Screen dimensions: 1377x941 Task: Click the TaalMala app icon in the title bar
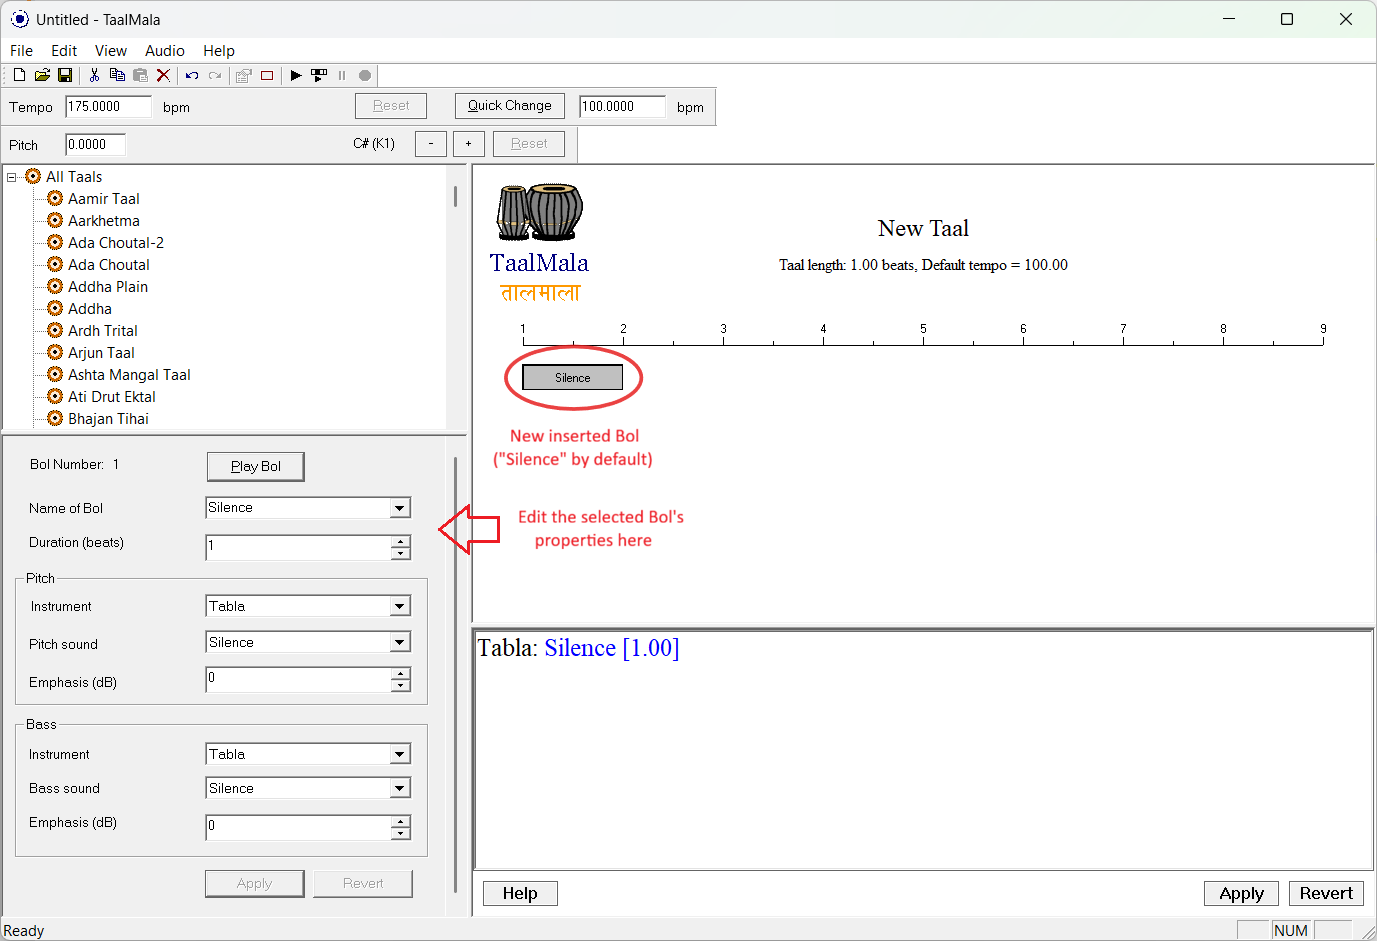click(19, 19)
